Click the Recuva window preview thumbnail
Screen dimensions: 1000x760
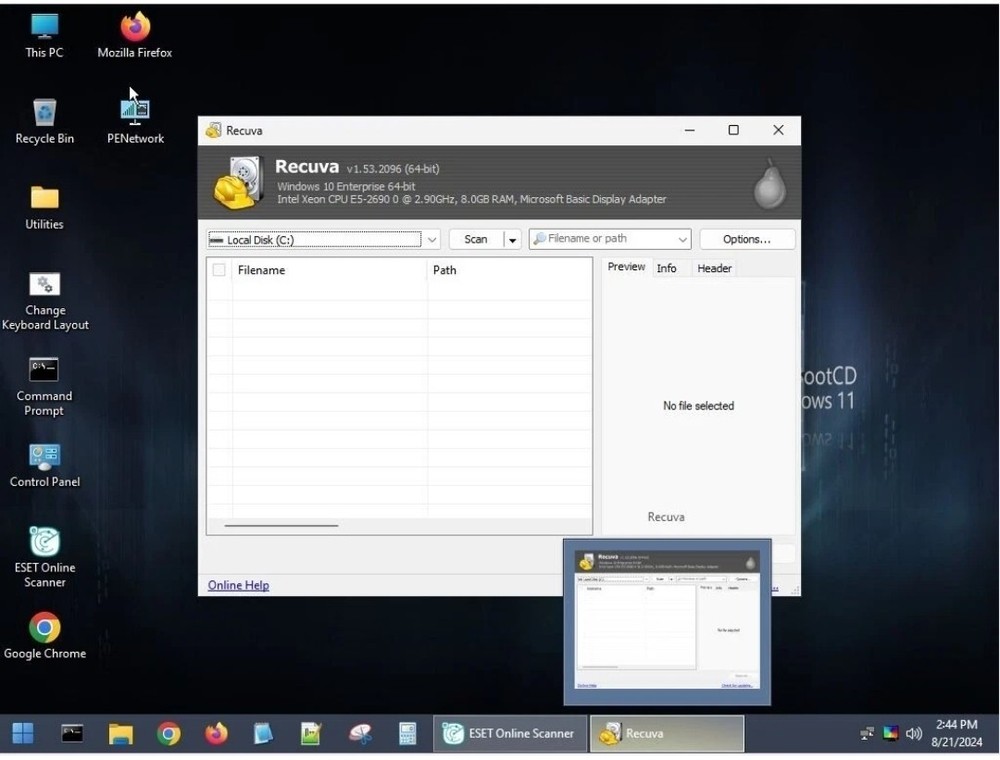click(x=666, y=618)
